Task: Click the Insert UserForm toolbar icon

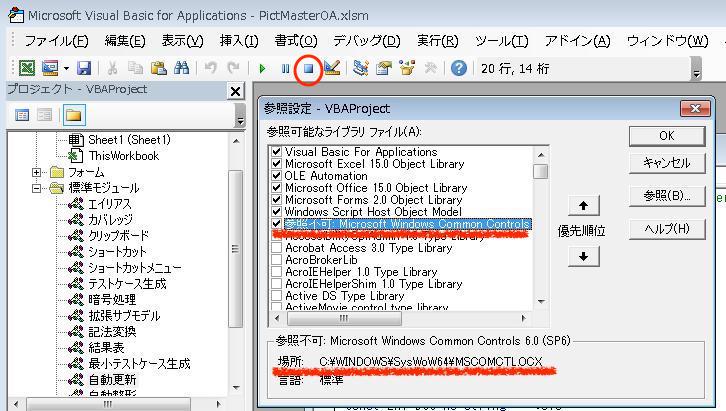Action: (x=50, y=68)
